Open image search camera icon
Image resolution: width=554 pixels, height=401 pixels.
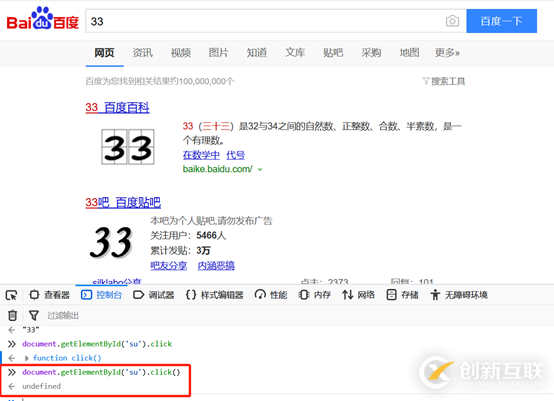click(x=452, y=21)
